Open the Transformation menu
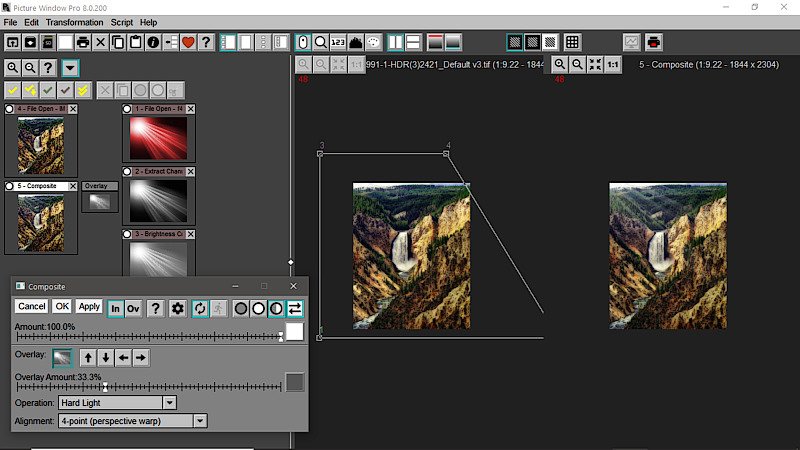Viewport: 800px width, 450px height. pyautogui.click(x=74, y=22)
